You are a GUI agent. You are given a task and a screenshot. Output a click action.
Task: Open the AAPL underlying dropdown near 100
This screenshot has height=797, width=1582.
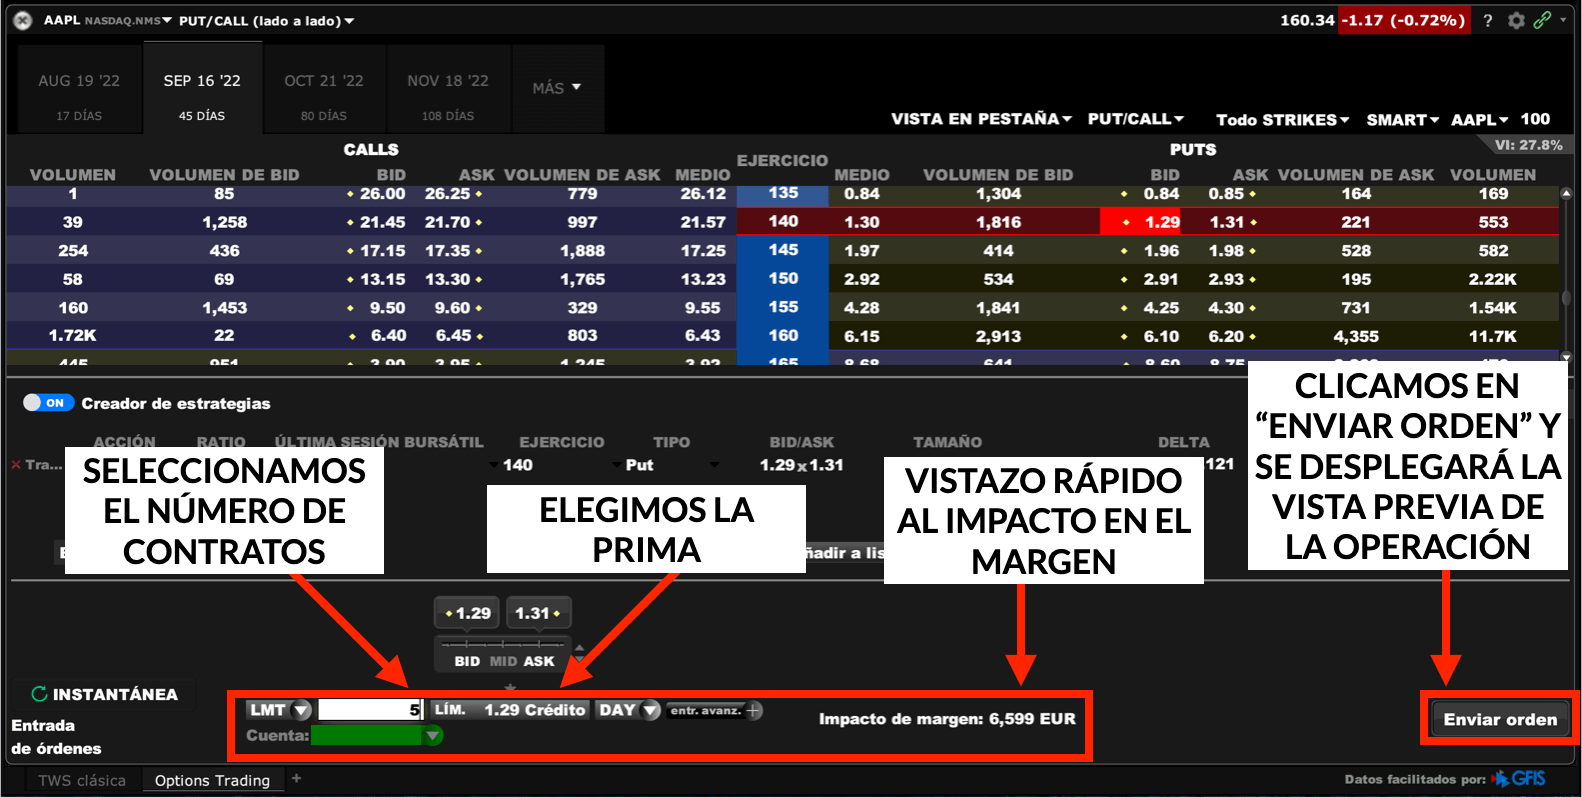click(x=1479, y=119)
